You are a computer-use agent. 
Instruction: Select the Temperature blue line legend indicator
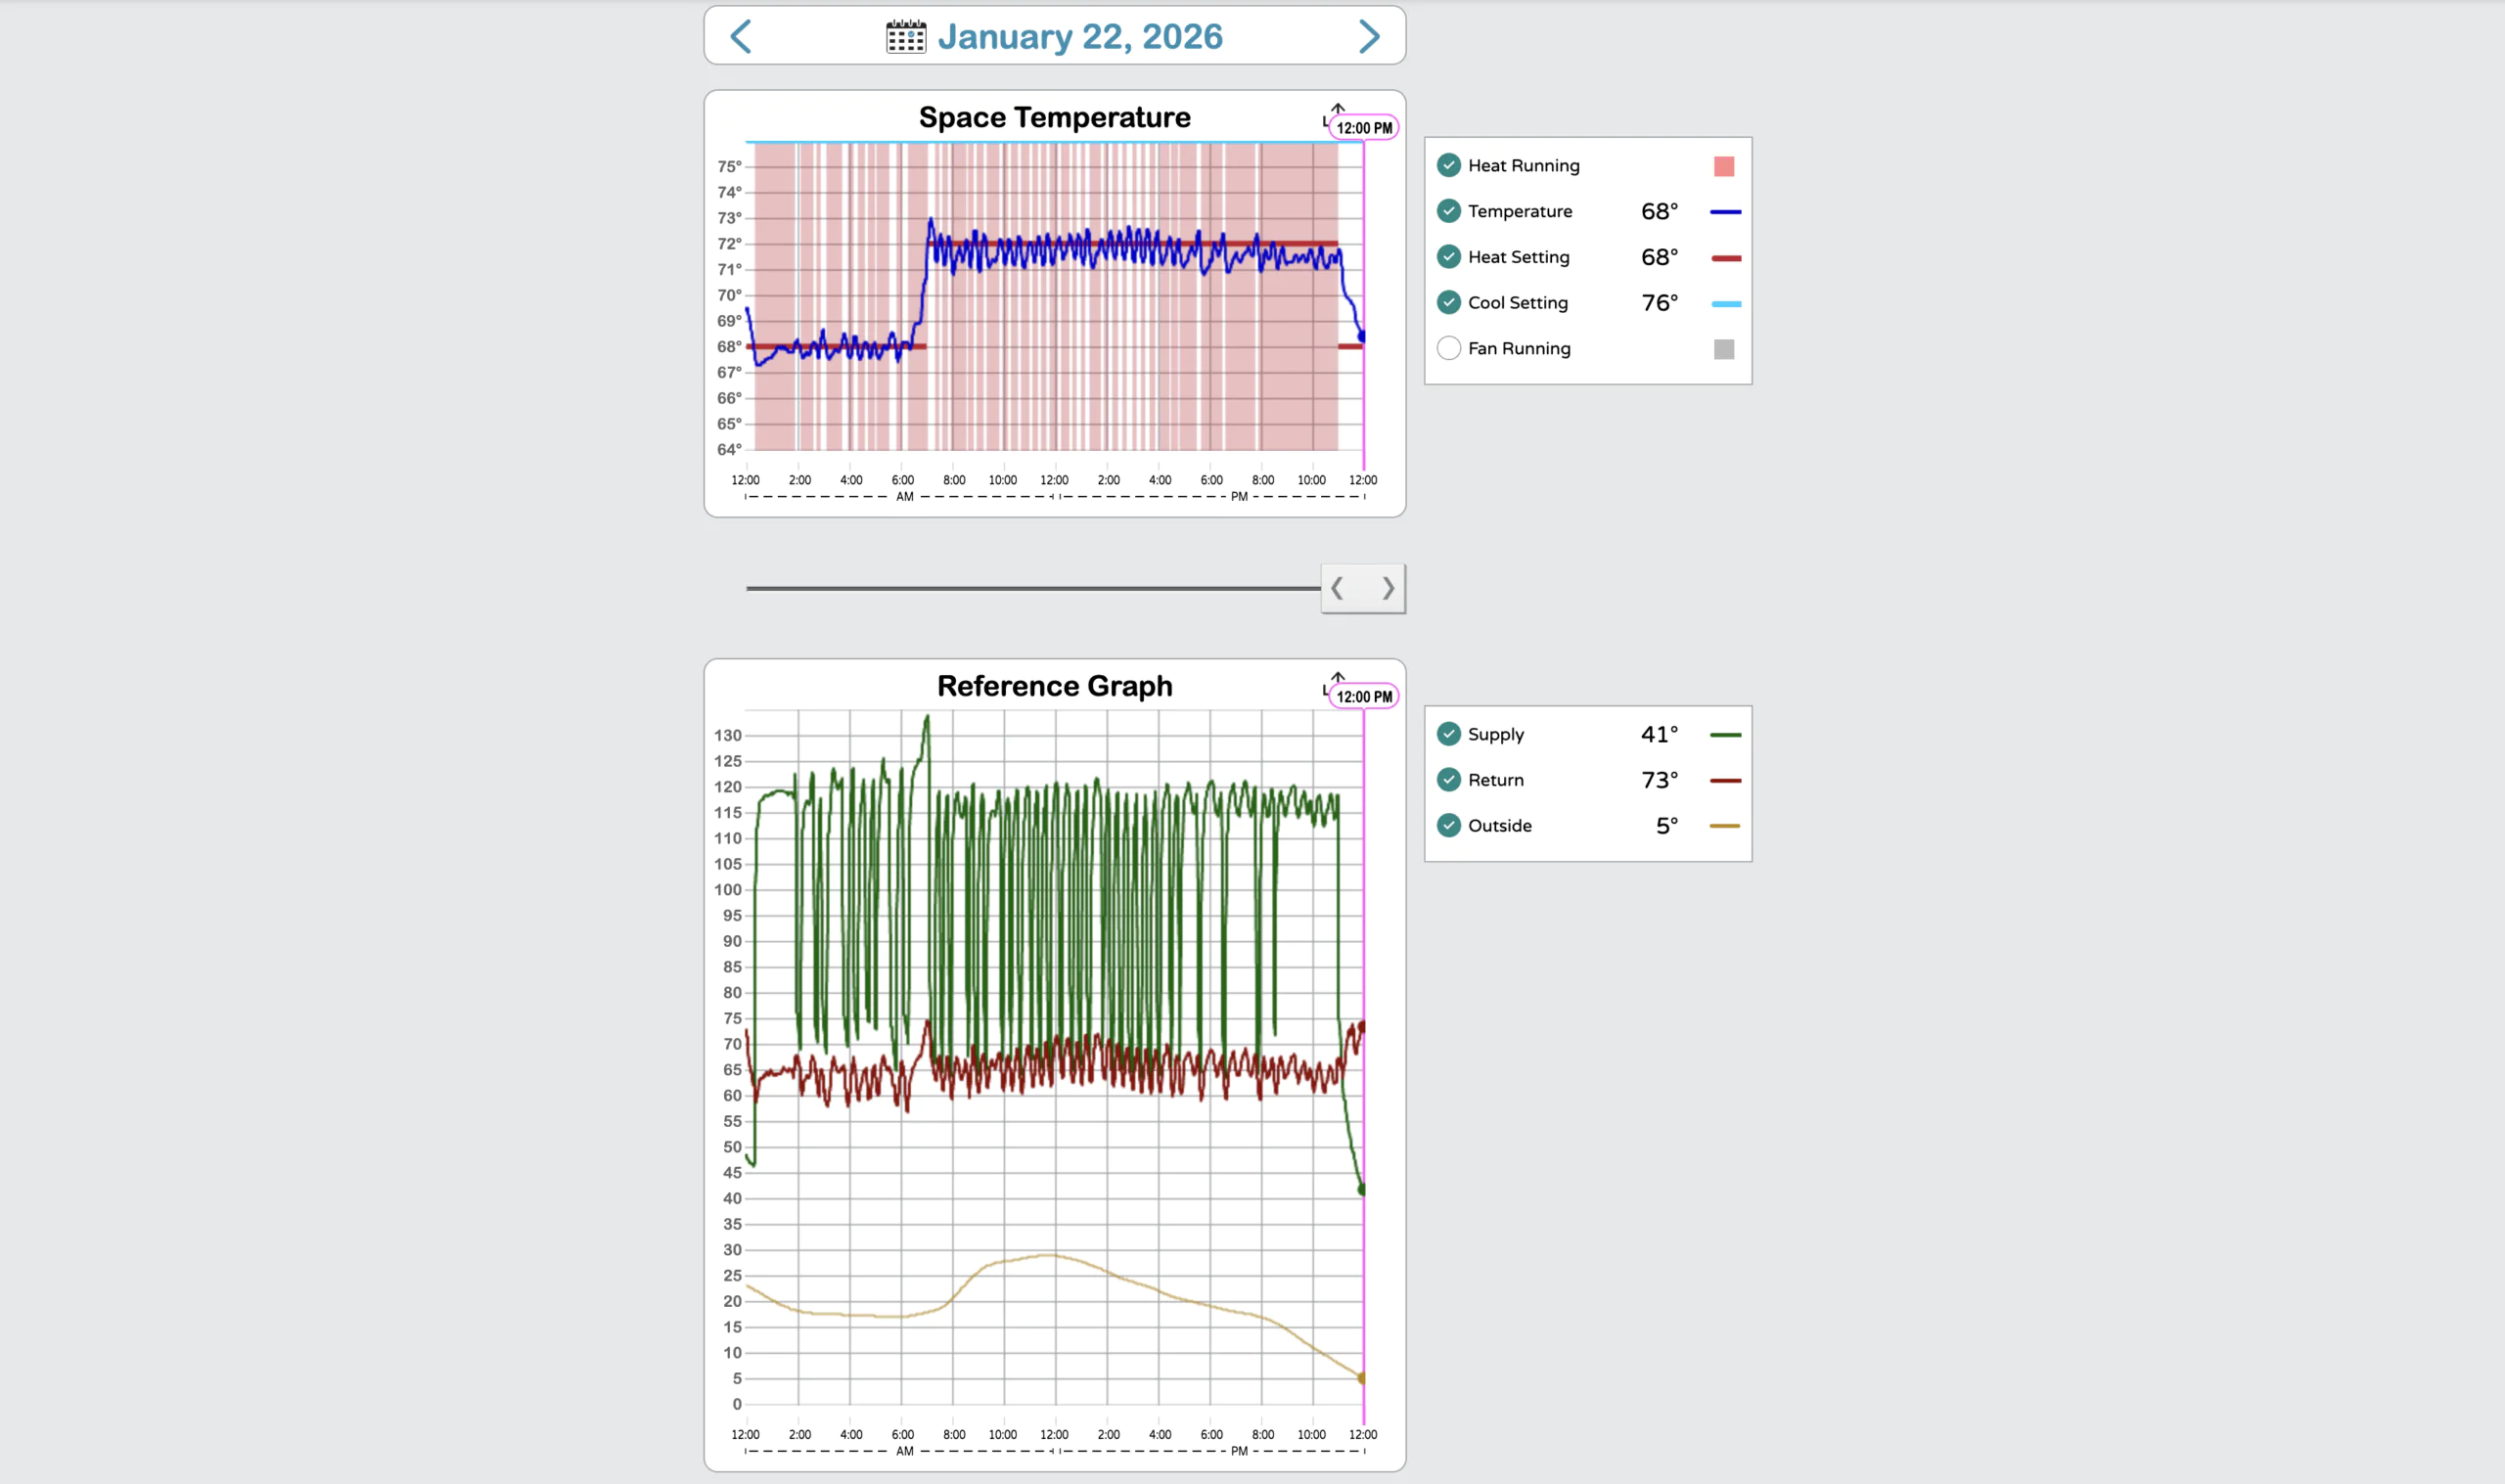point(1724,211)
